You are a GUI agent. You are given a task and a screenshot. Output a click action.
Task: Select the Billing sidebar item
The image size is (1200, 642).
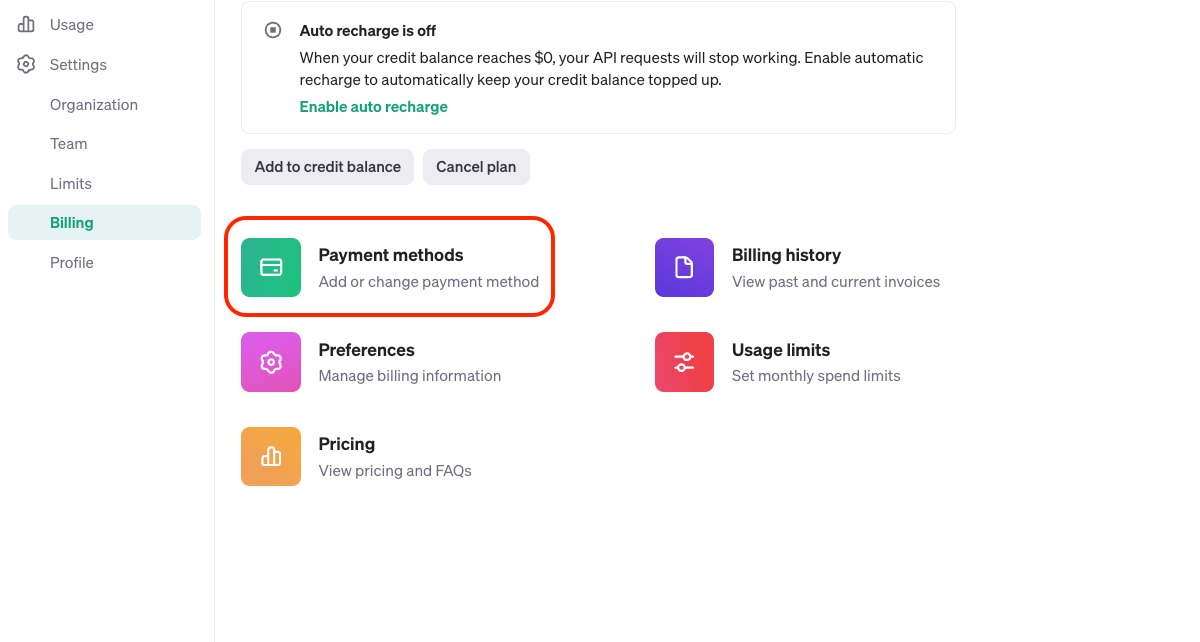(104, 222)
